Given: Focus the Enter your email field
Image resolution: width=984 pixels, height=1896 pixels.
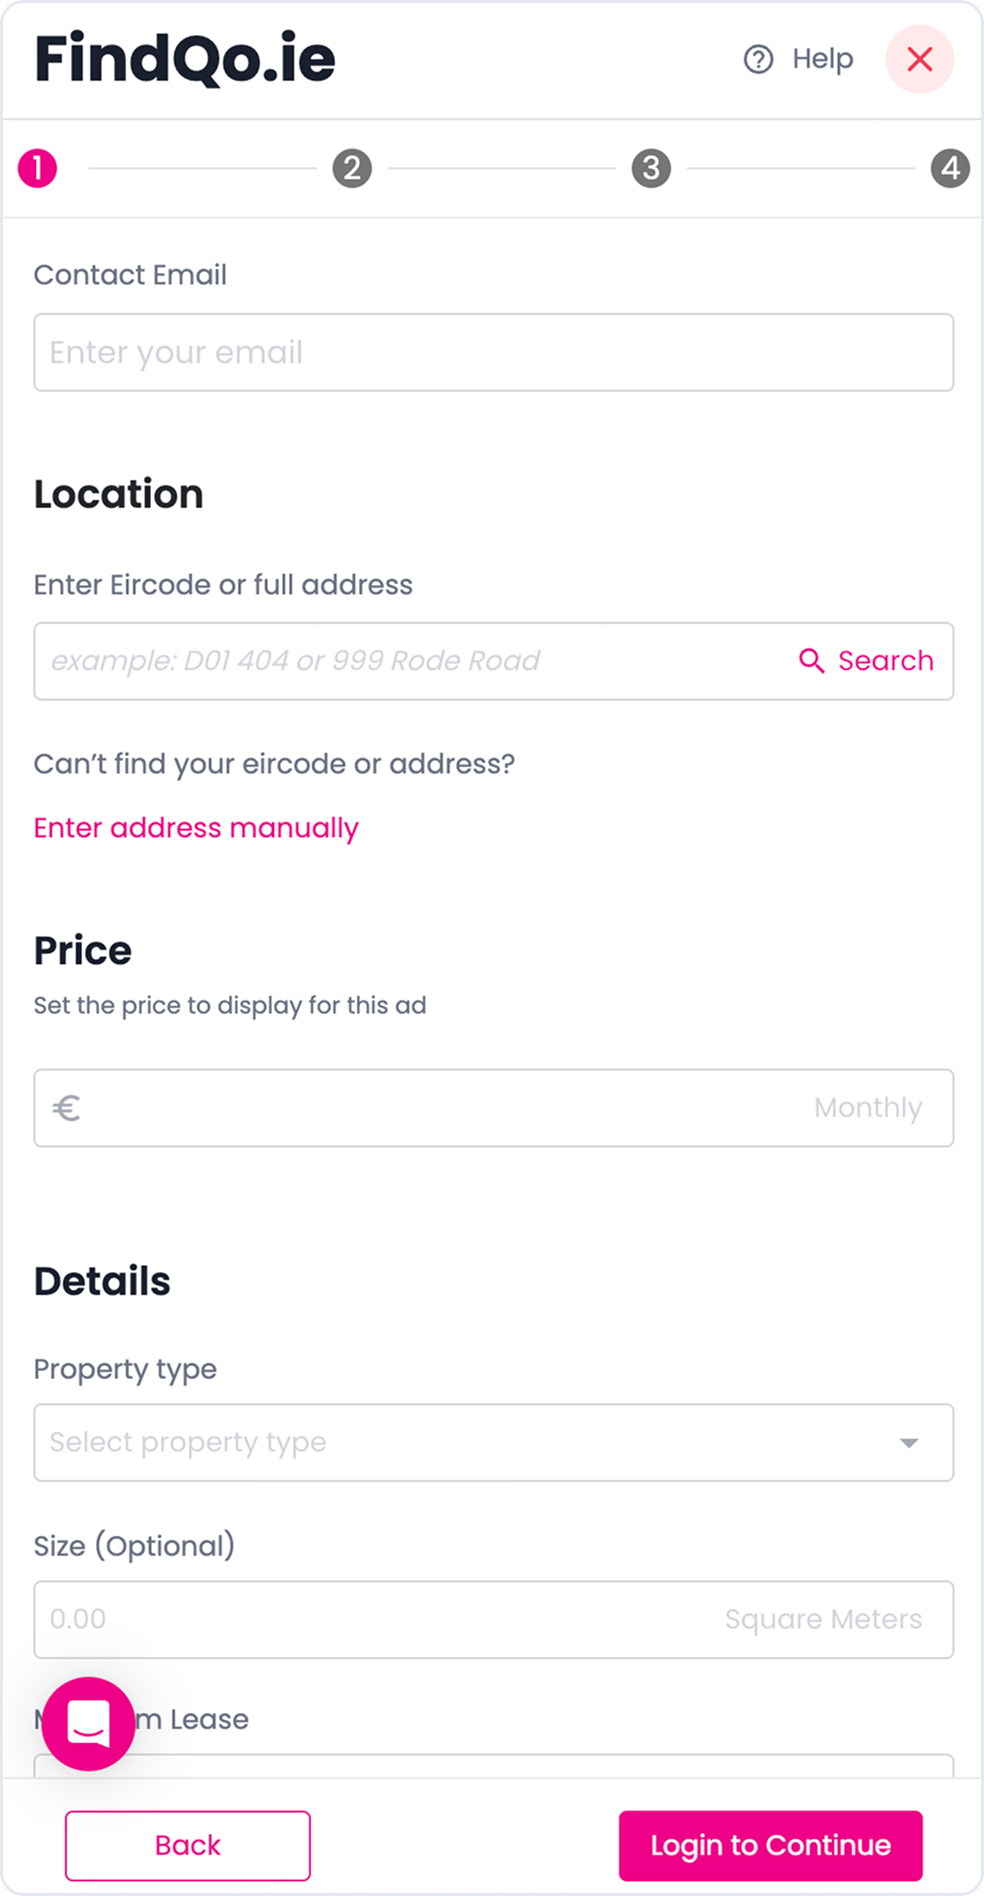Looking at the screenshot, I should [494, 352].
